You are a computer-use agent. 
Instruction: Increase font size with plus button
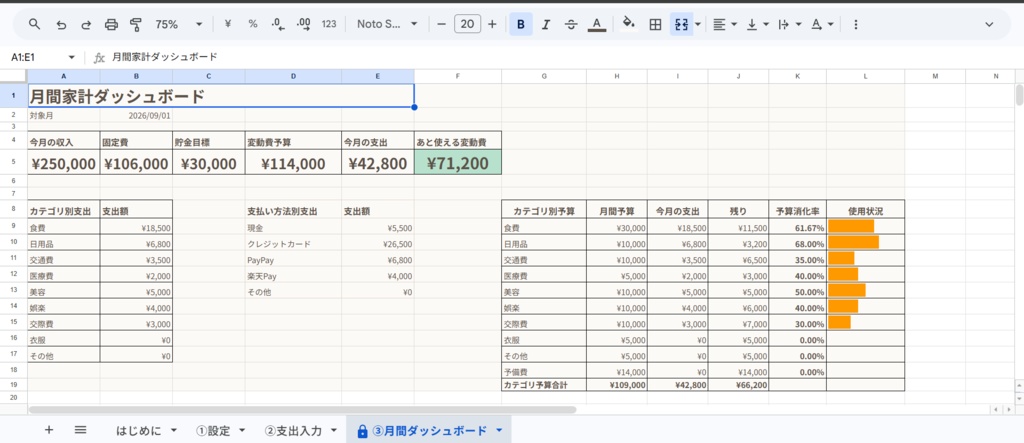(x=492, y=24)
